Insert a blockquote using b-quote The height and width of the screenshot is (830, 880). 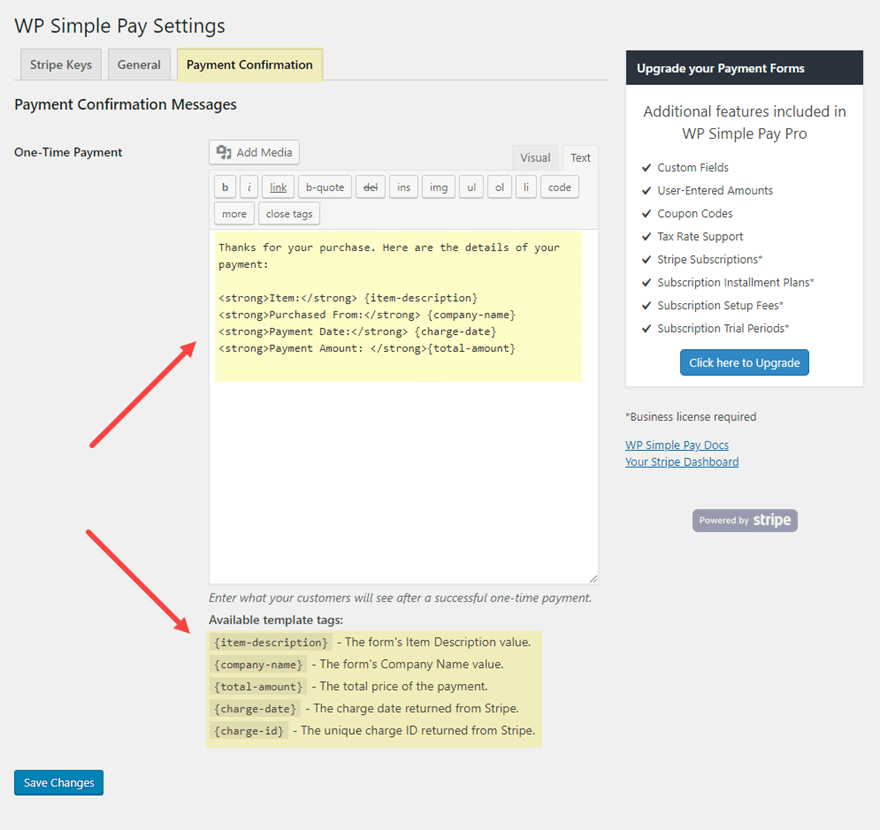point(324,187)
